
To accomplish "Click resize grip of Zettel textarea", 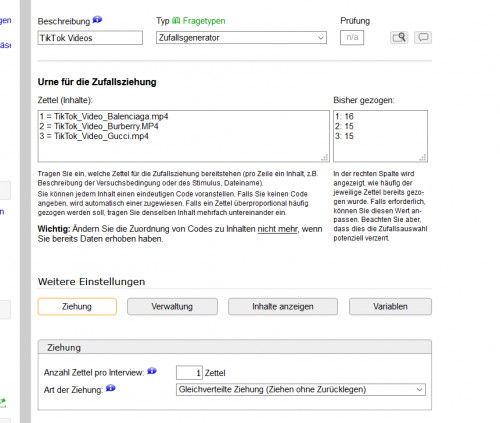I will (325, 158).
